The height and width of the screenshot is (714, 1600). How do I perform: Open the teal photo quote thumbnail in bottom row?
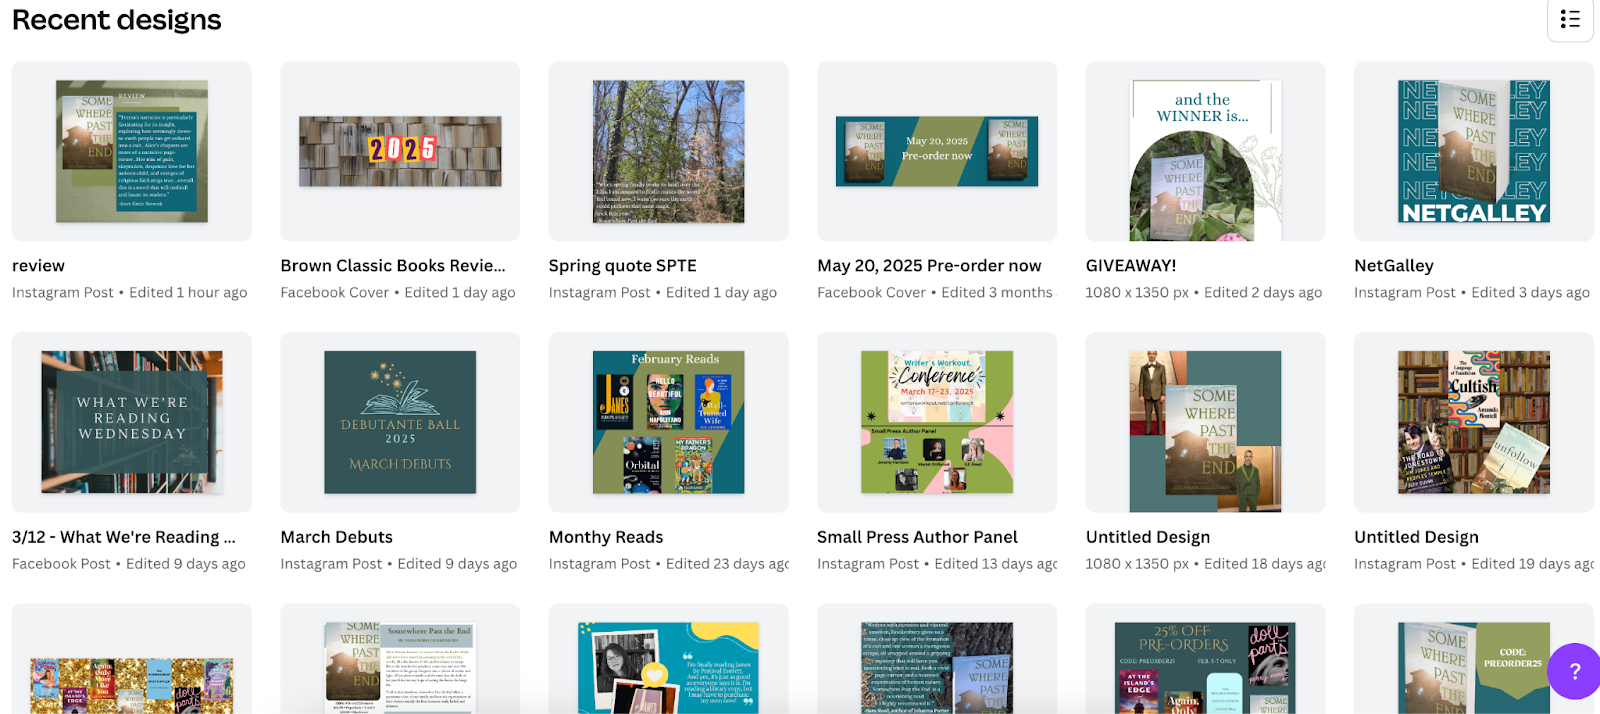tap(669, 659)
